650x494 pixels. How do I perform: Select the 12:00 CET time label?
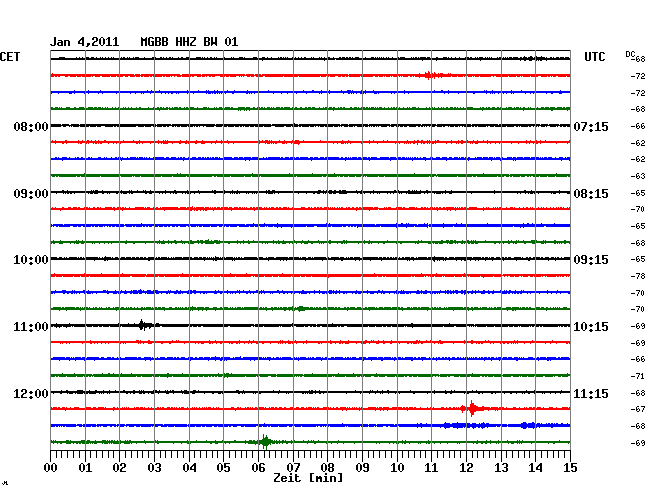tap(31, 393)
